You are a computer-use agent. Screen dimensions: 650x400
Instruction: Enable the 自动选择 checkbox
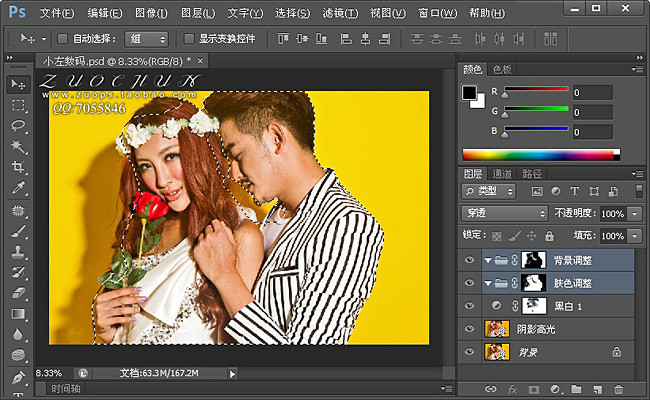[x=62, y=39]
